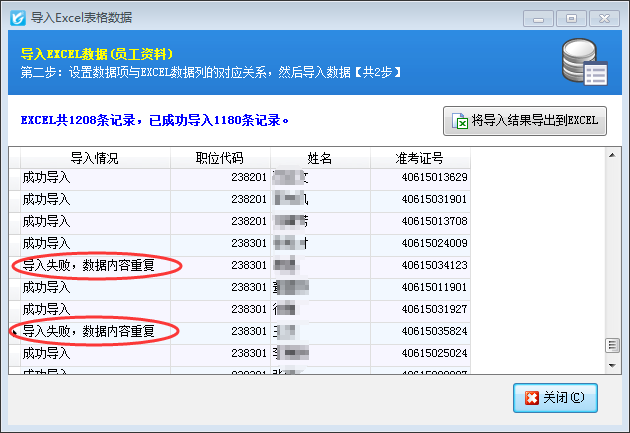Click the app icon in title bar
Screen dimensions: 630x433
pyautogui.click(x=16, y=17)
